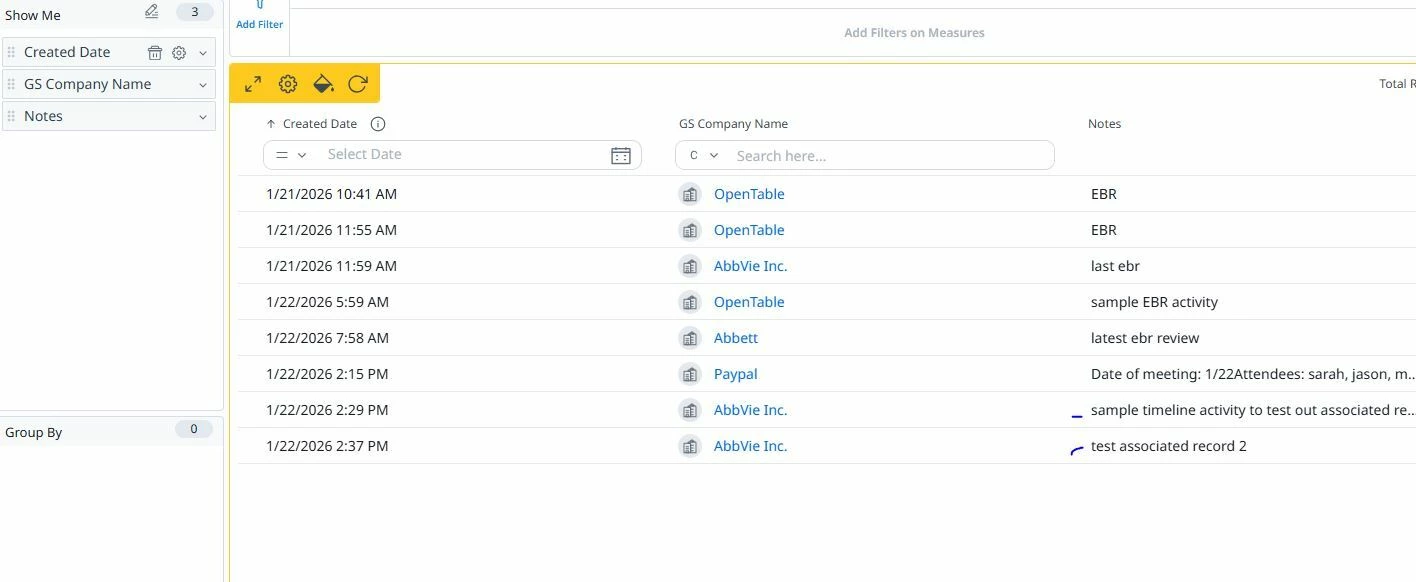This screenshot has width=1416, height=582.
Task: Open OpenTable link in 5:59 AM row
Action: [x=749, y=302]
